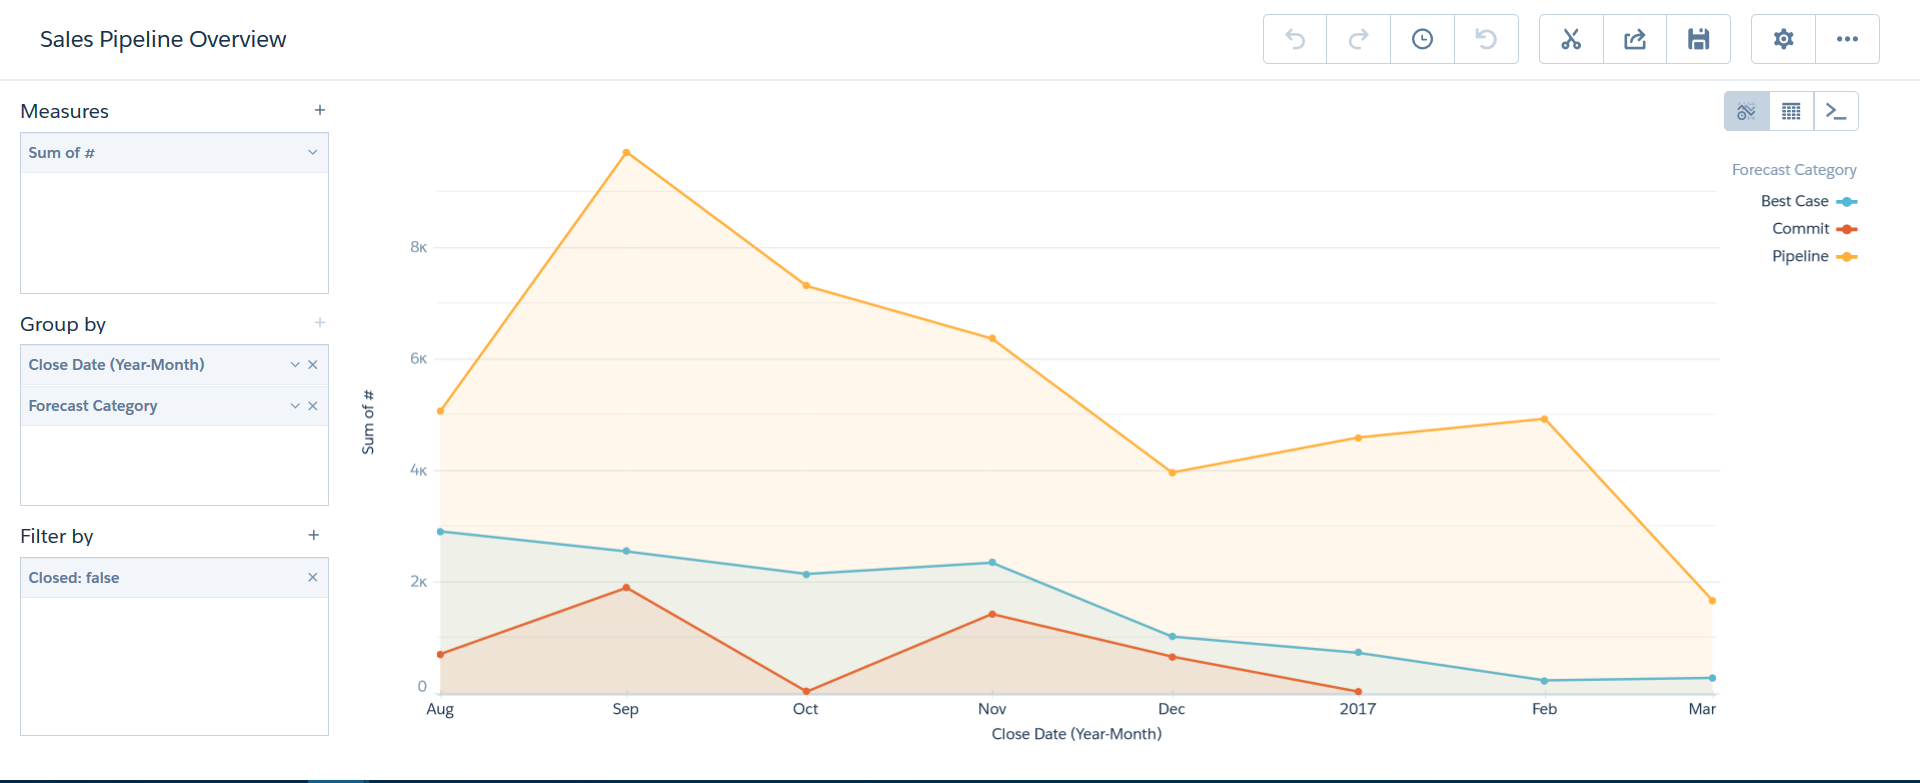The image size is (1920, 783).
Task: Click the share export icon
Action: click(1635, 39)
